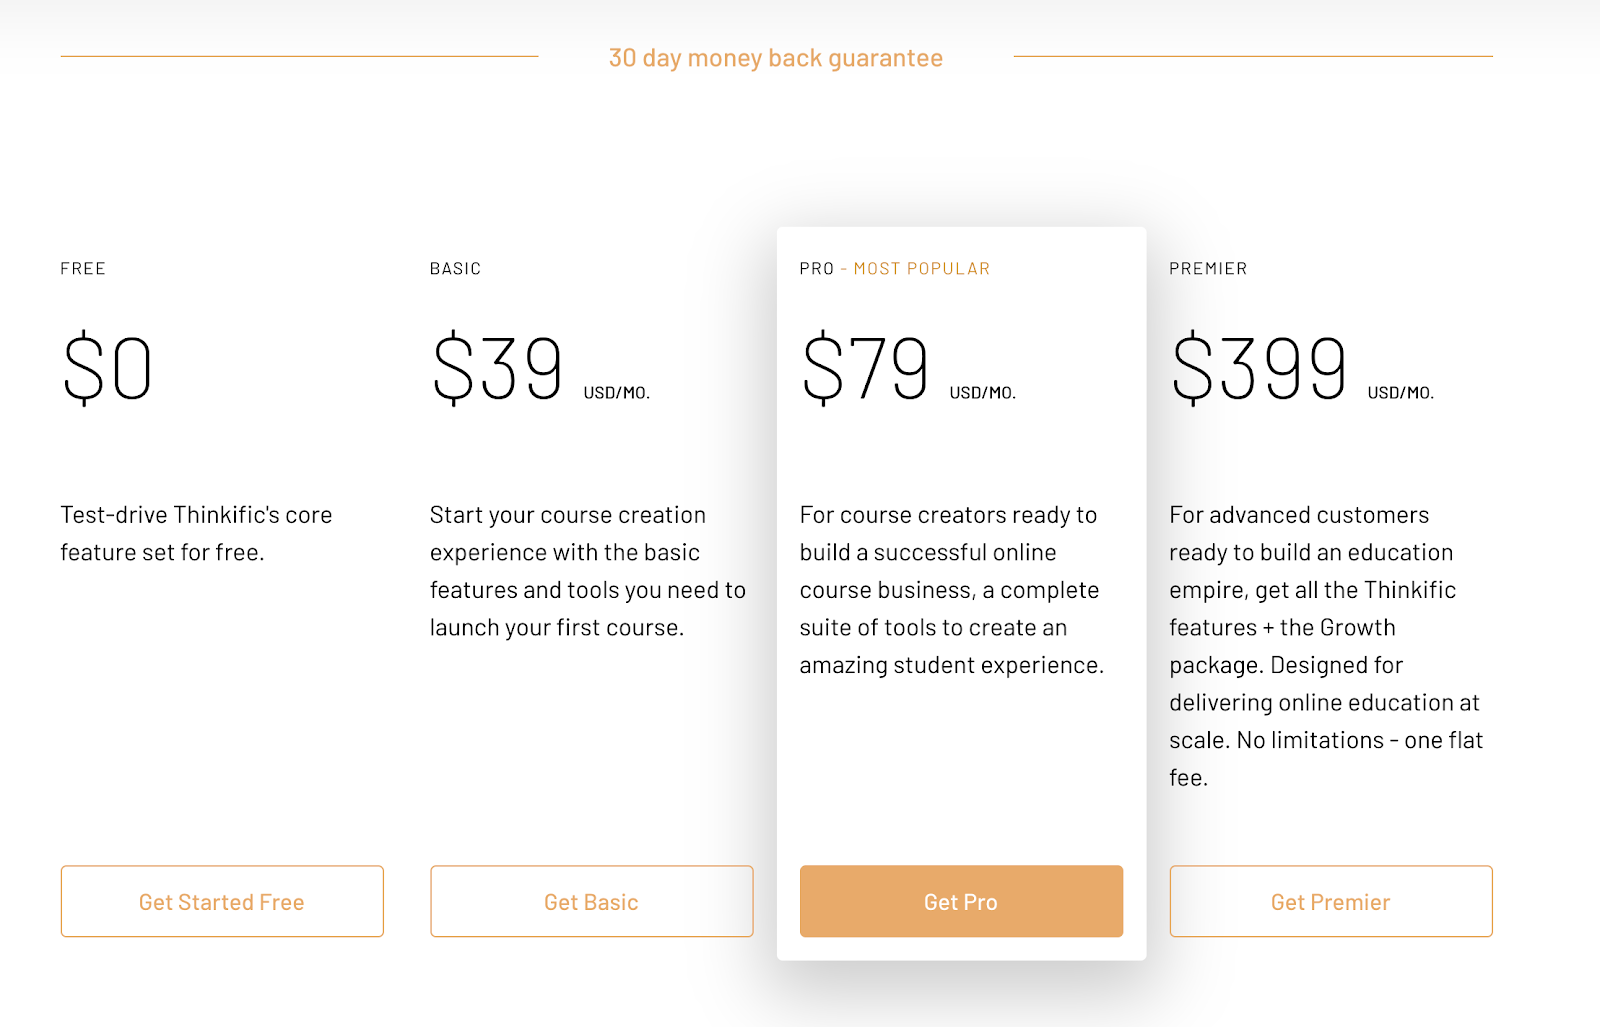Click the Pro plan description paragraph
This screenshot has height=1027, width=1600.
pos(951,590)
